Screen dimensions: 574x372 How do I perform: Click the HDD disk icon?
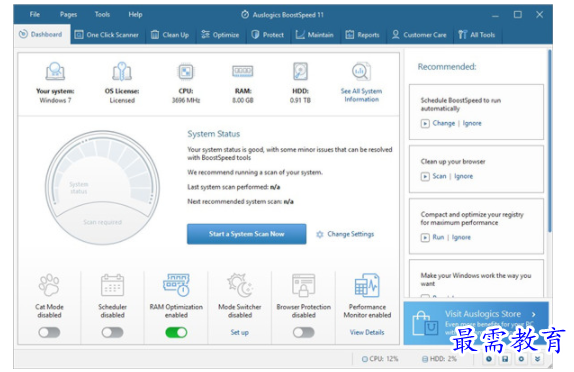click(300, 71)
